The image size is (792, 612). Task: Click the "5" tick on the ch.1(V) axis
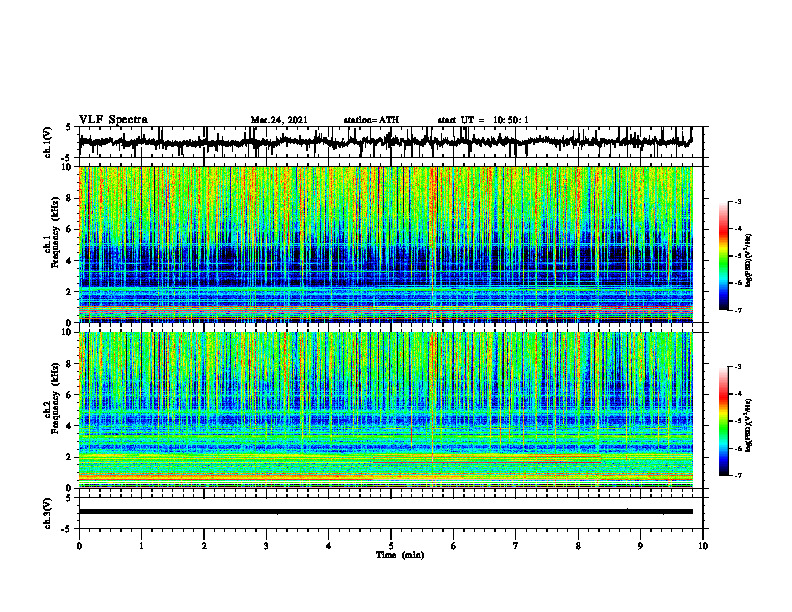68,127
